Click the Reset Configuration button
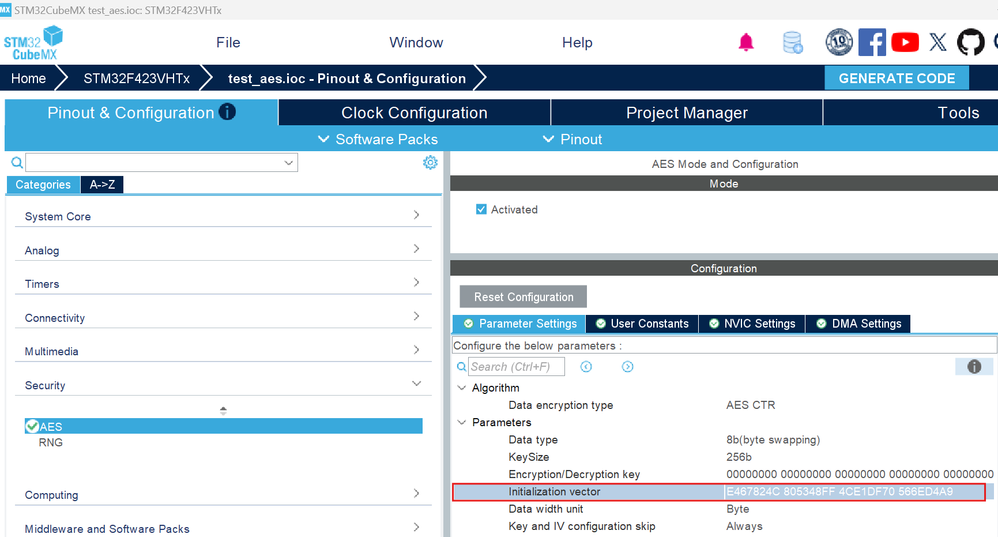Screen dimensions: 998x537 (x=523, y=297)
